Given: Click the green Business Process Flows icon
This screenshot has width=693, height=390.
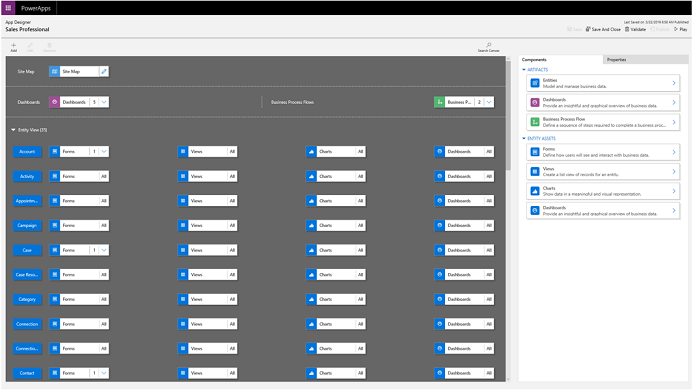Looking at the screenshot, I should (x=439, y=102).
